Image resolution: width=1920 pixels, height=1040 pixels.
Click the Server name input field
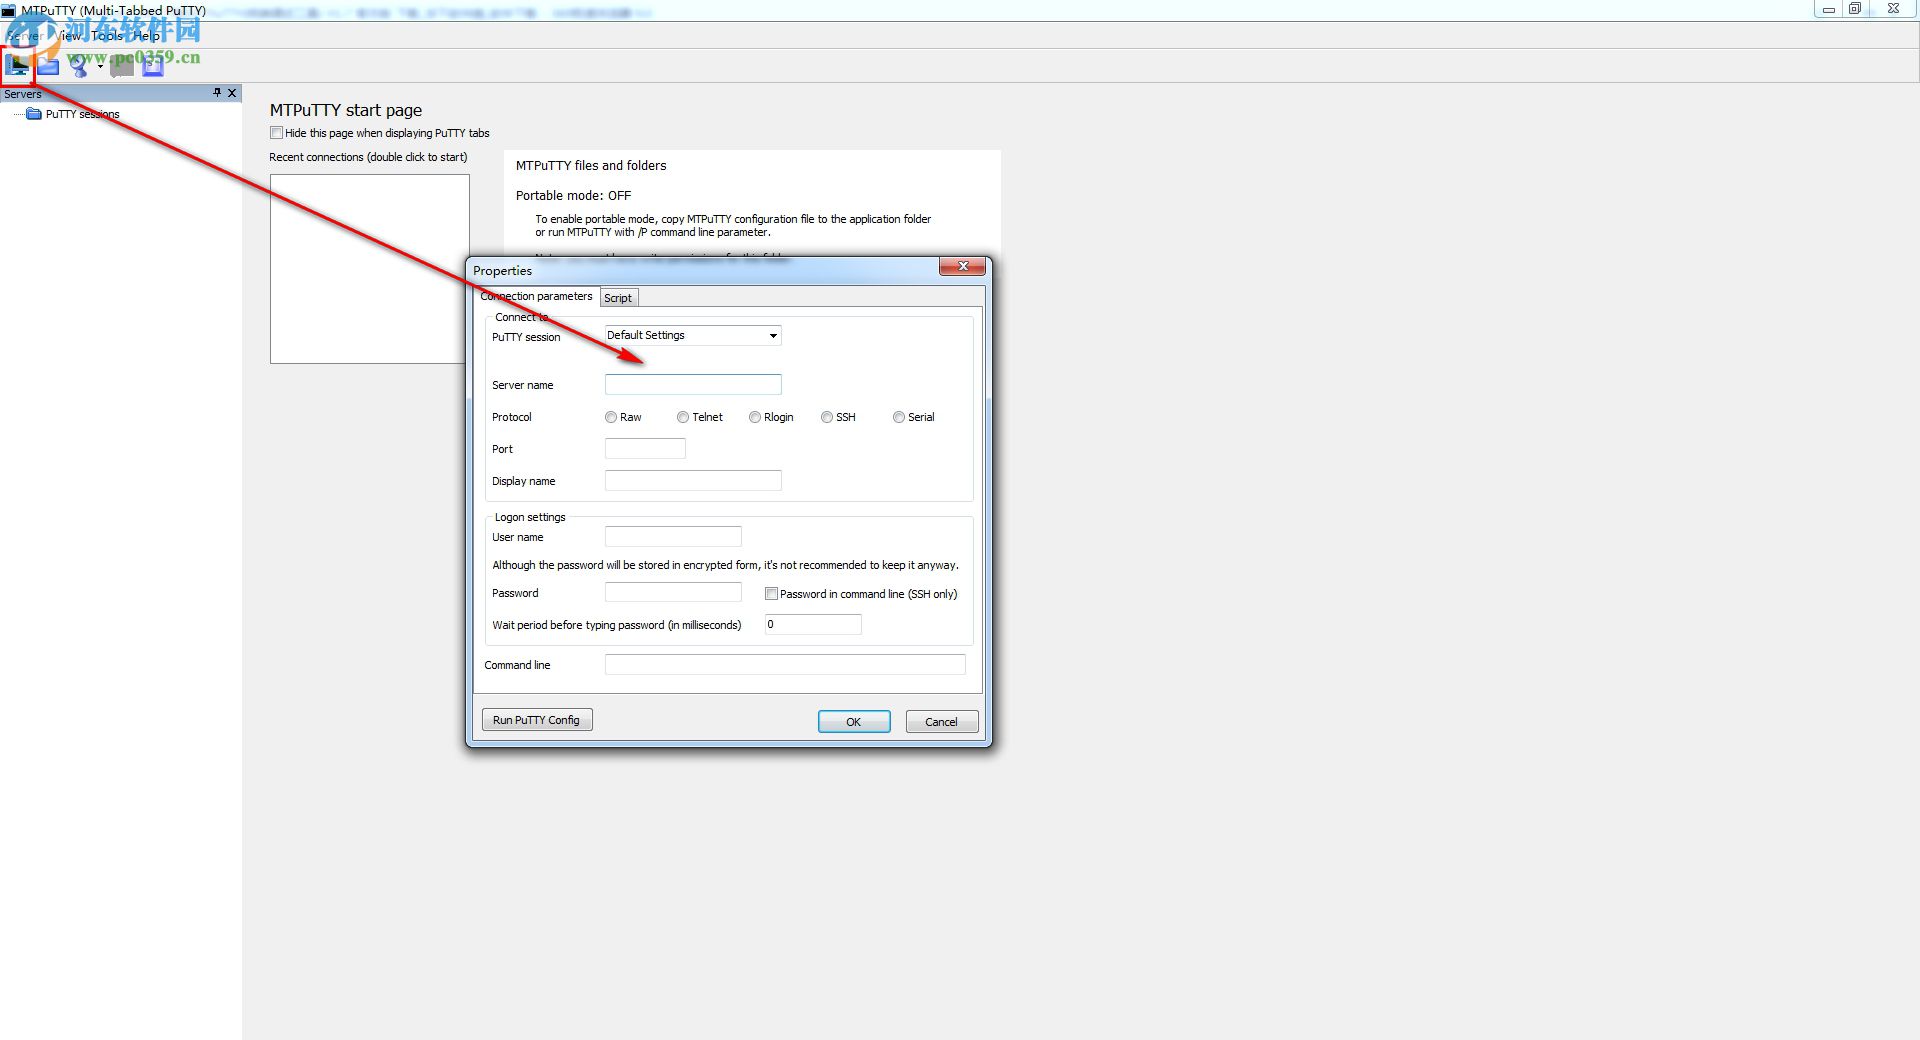tap(693, 384)
